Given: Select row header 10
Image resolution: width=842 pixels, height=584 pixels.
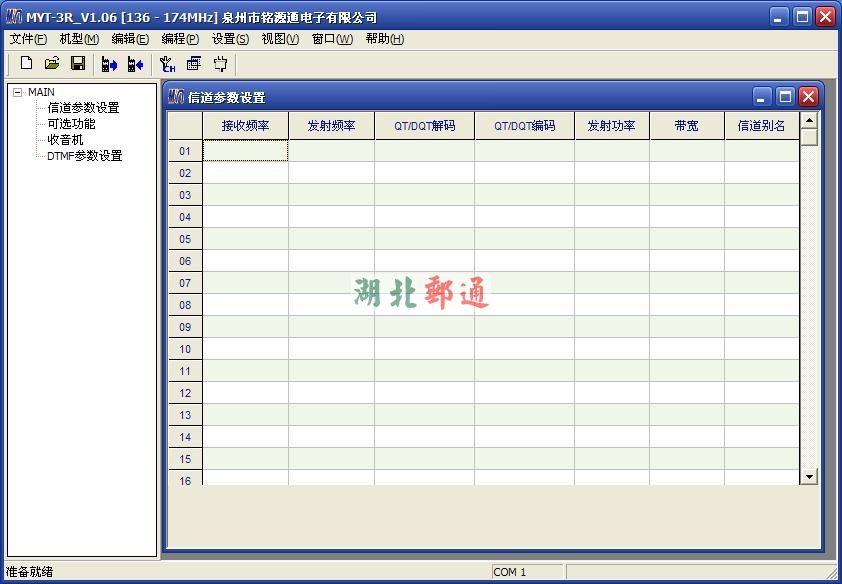Looking at the screenshot, I should pyautogui.click(x=185, y=349).
